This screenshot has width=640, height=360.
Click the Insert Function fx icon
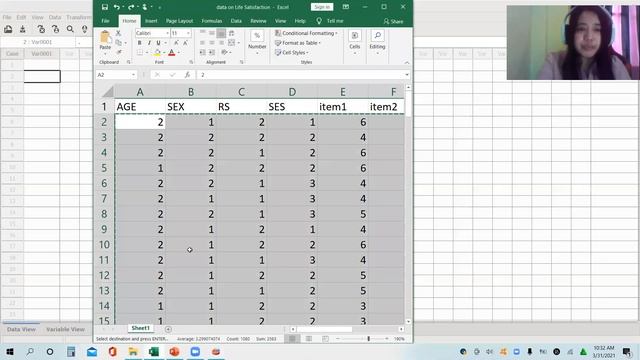point(187,75)
